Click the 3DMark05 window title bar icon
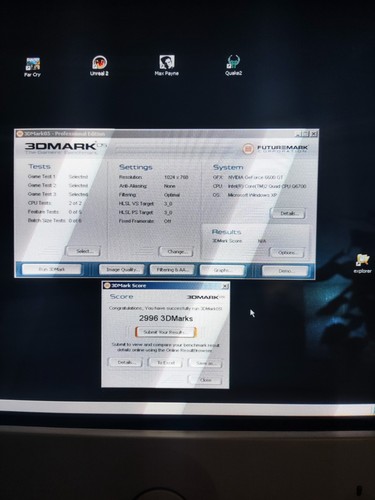The height and width of the screenshot is (500, 375). pyautogui.click(x=20, y=134)
